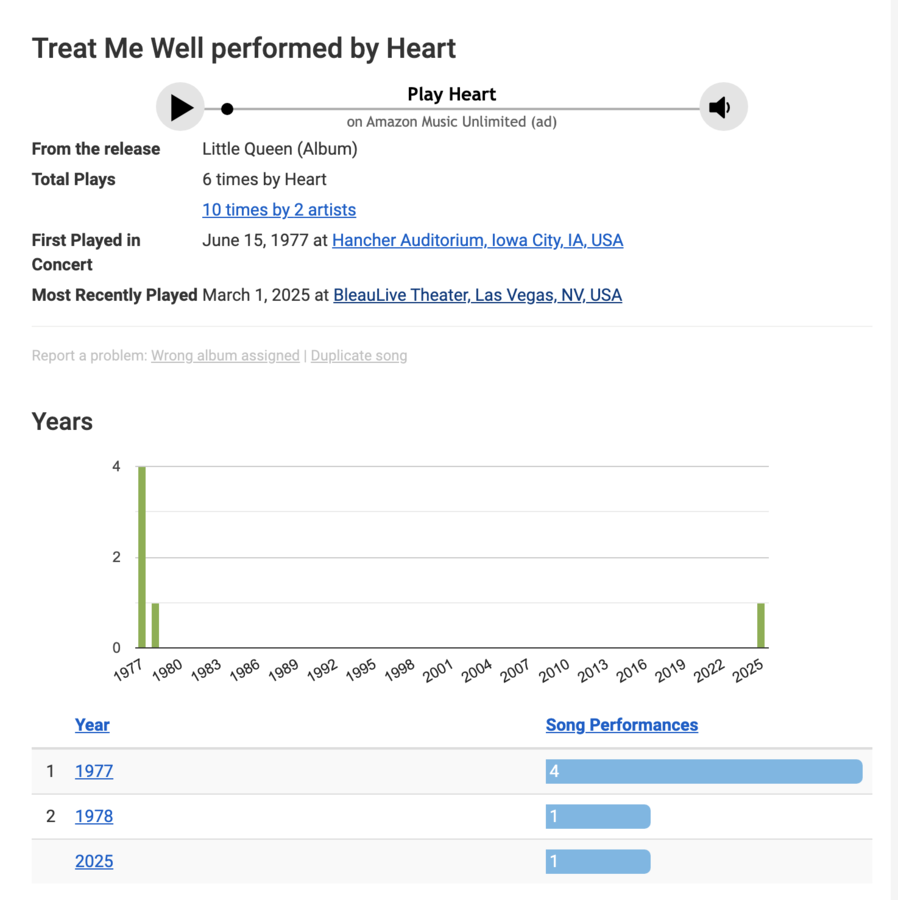Open the 1978 year link
The image size is (898, 900).
(x=94, y=816)
